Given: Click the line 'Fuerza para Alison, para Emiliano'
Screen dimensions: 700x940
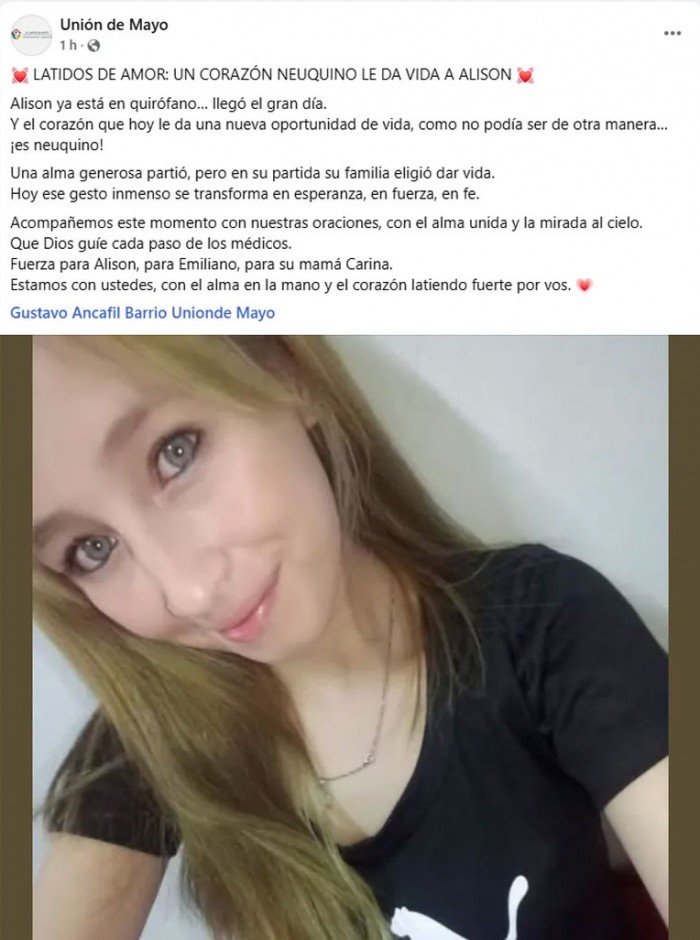Looking at the screenshot, I should [x=201, y=264].
